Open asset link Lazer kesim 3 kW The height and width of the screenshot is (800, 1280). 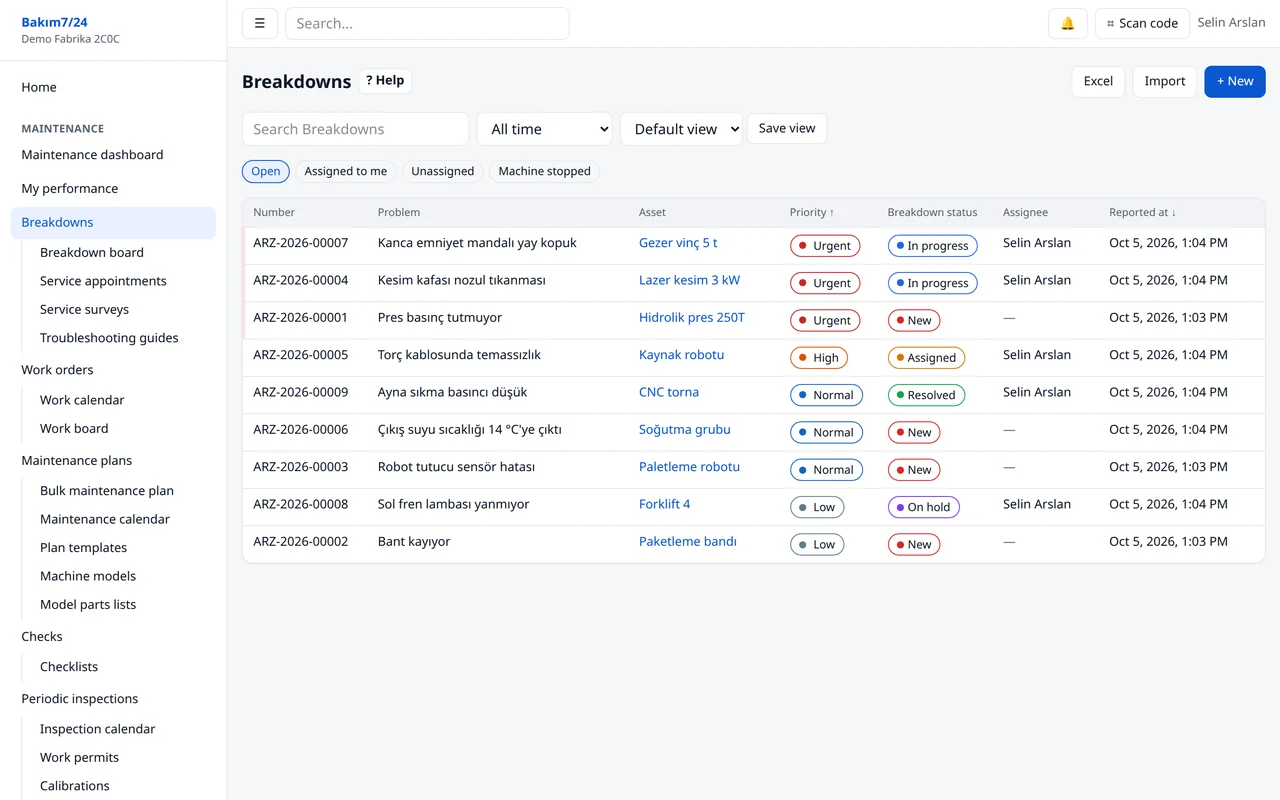click(x=690, y=280)
